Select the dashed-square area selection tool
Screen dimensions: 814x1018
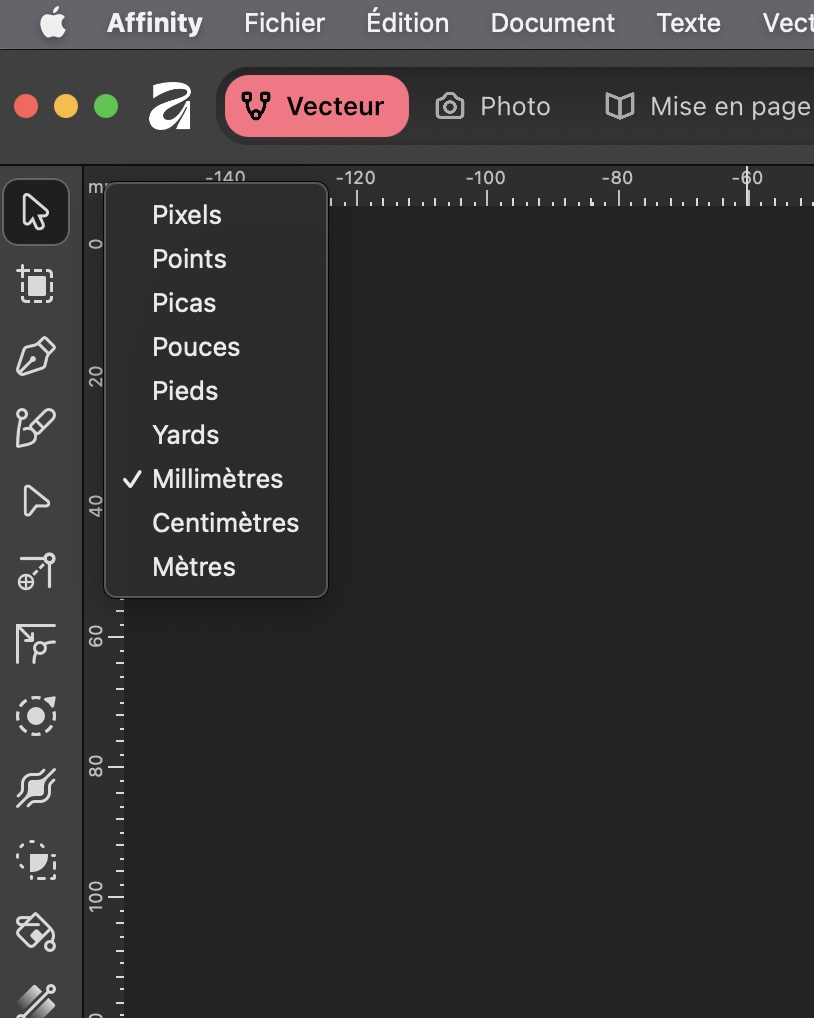click(x=36, y=860)
